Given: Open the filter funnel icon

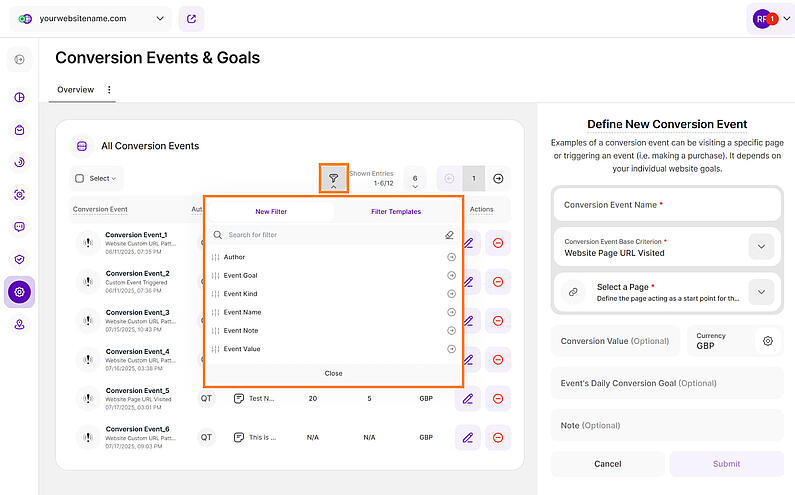Looking at the screenshot, I should click(334, 178).
